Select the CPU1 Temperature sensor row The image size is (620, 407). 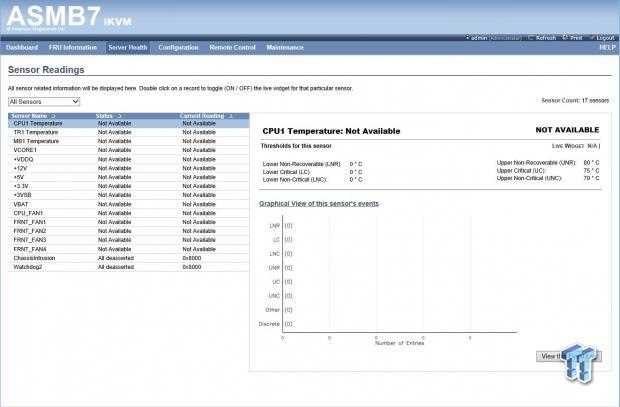[x=129, y=123]
